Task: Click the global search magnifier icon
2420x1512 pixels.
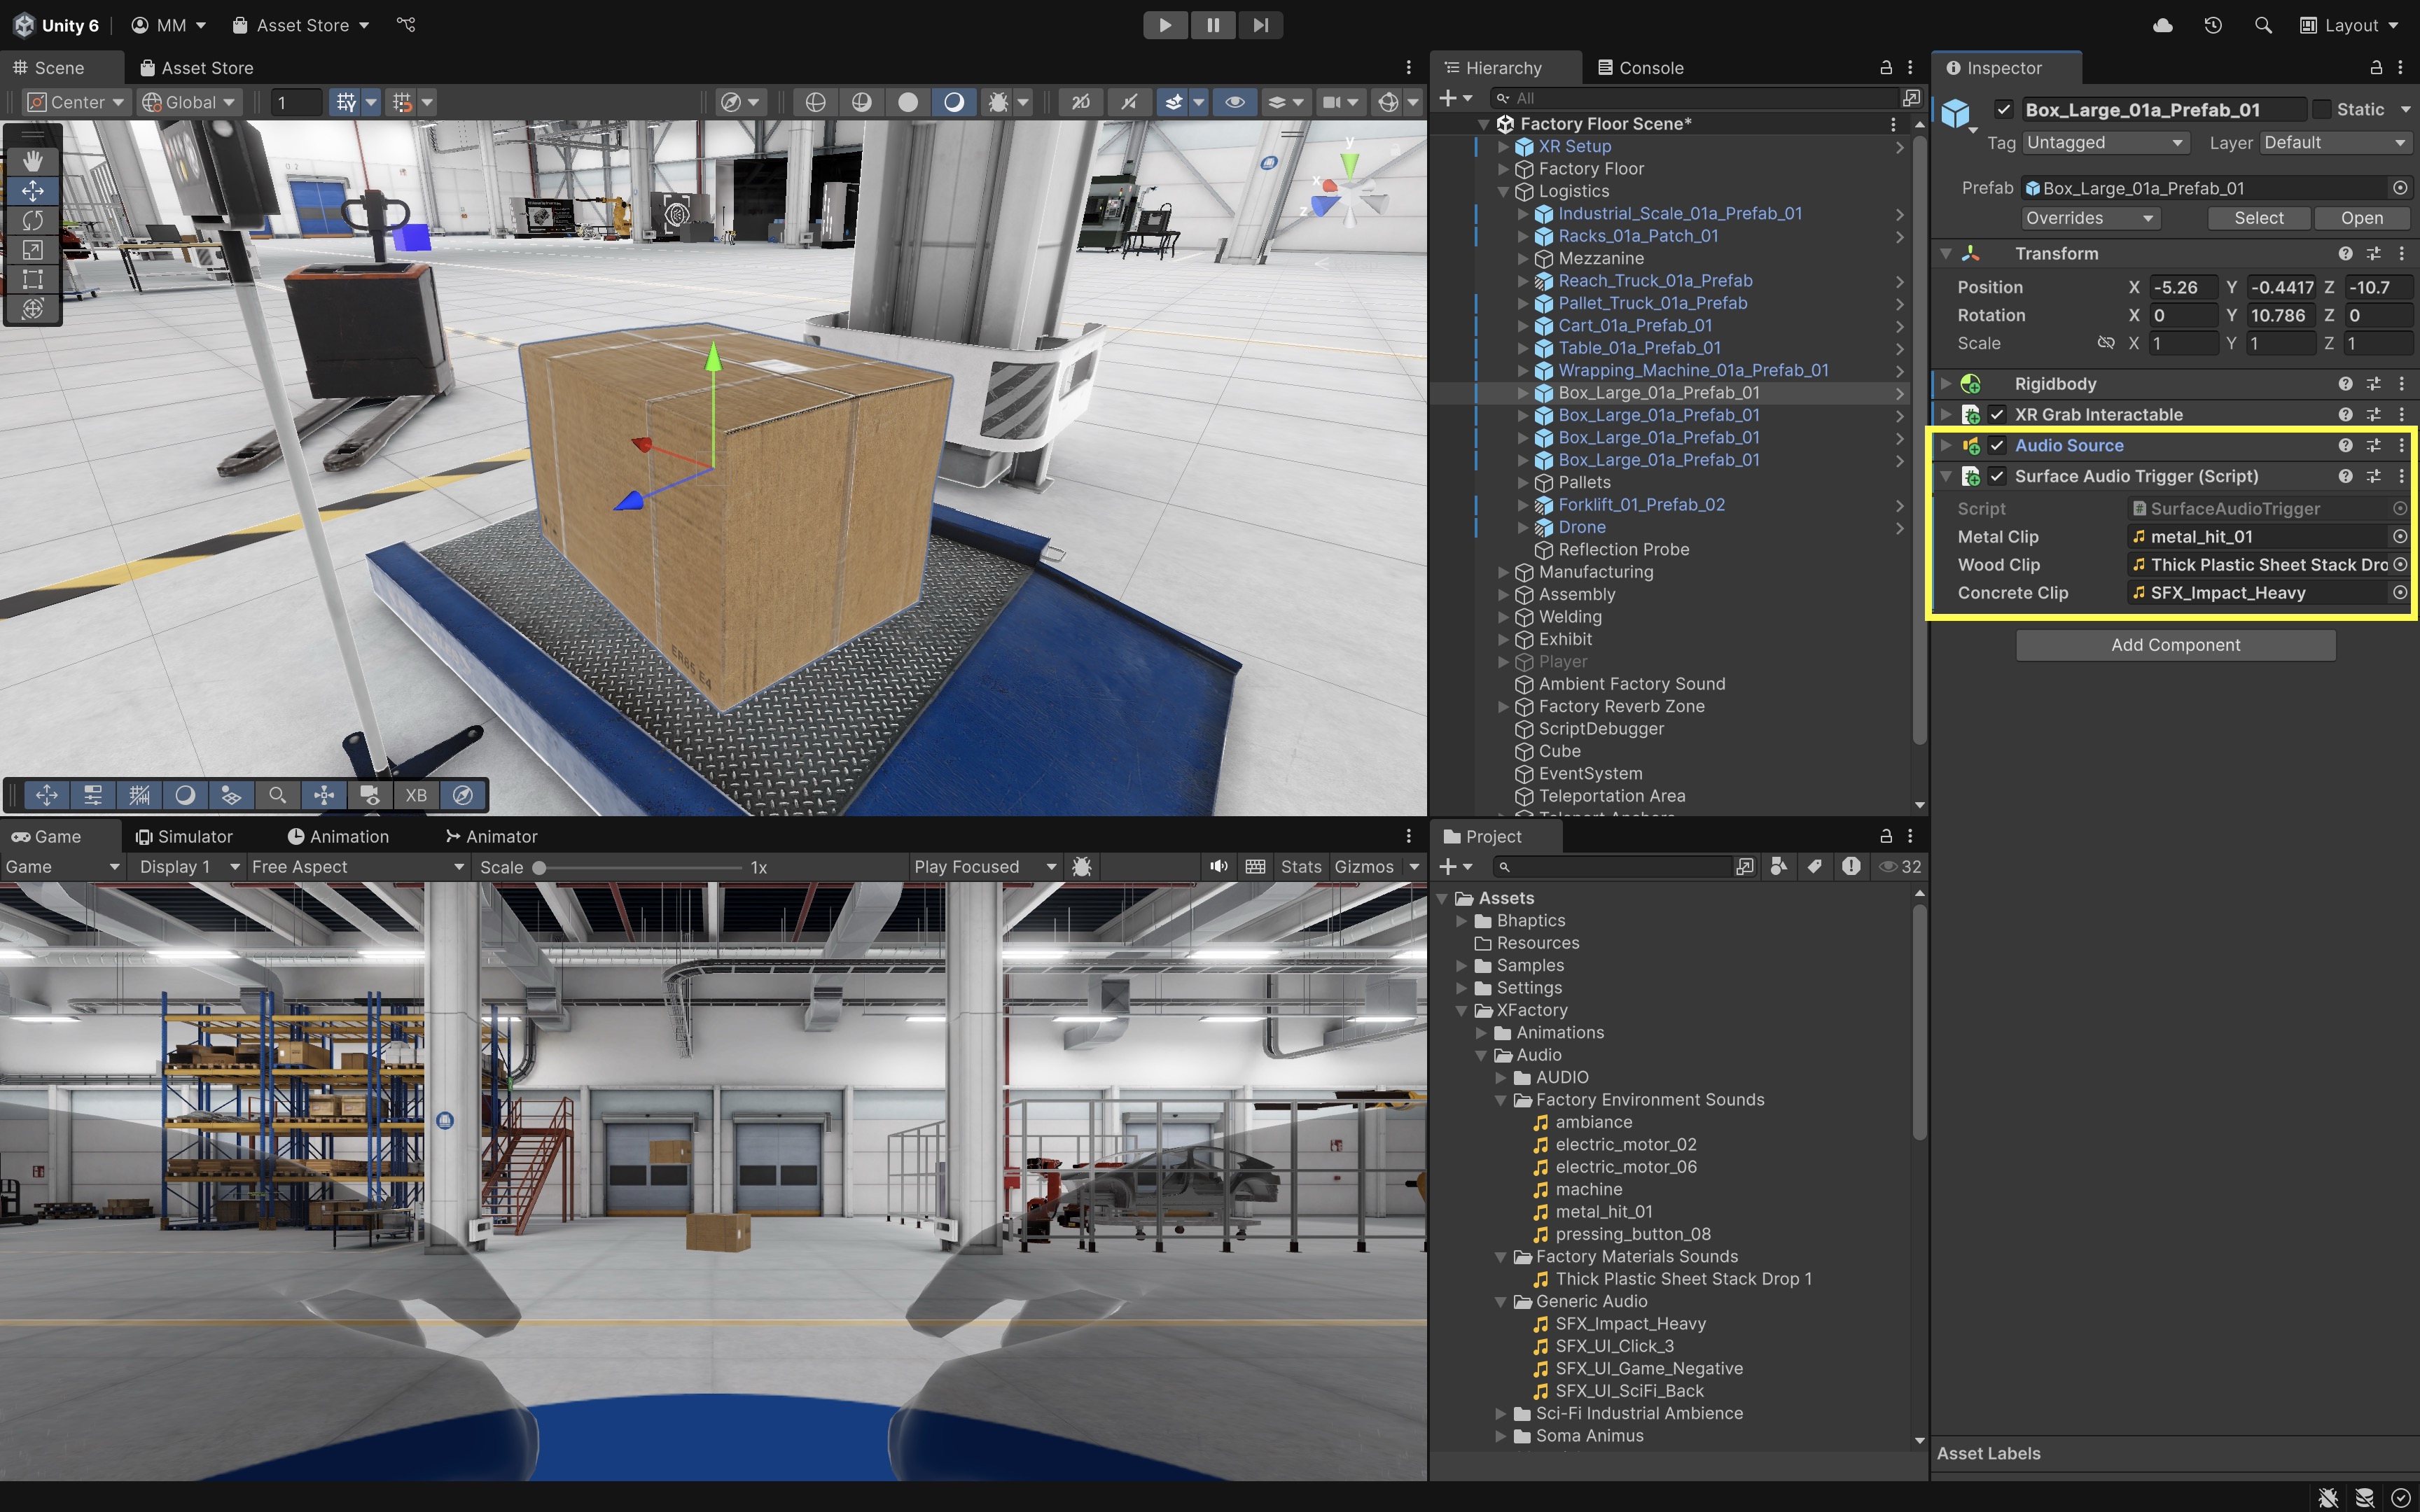Action: click(2262, 25)
